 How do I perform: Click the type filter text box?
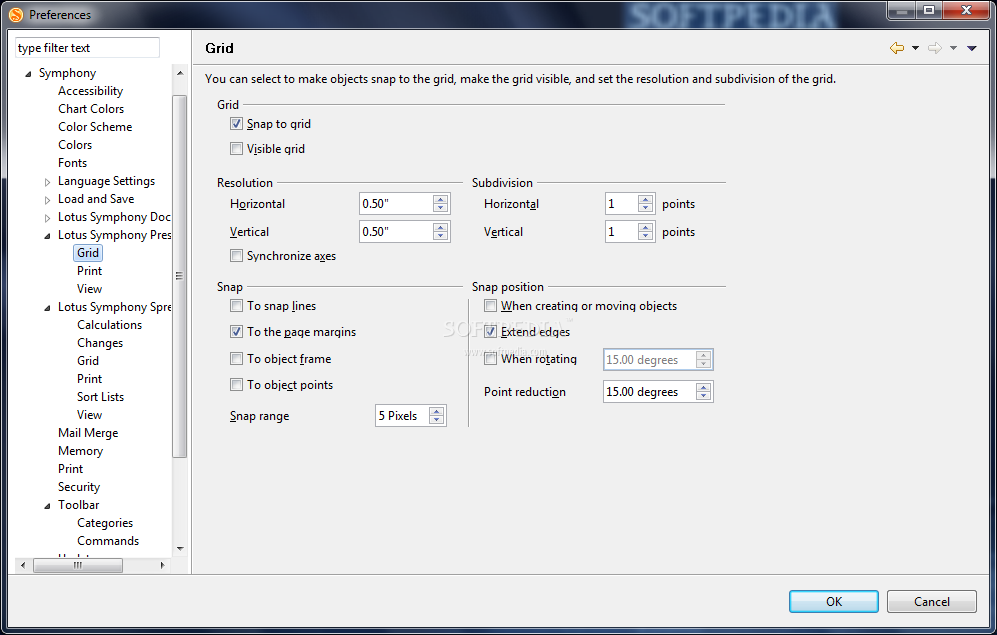tap(87, 48)
